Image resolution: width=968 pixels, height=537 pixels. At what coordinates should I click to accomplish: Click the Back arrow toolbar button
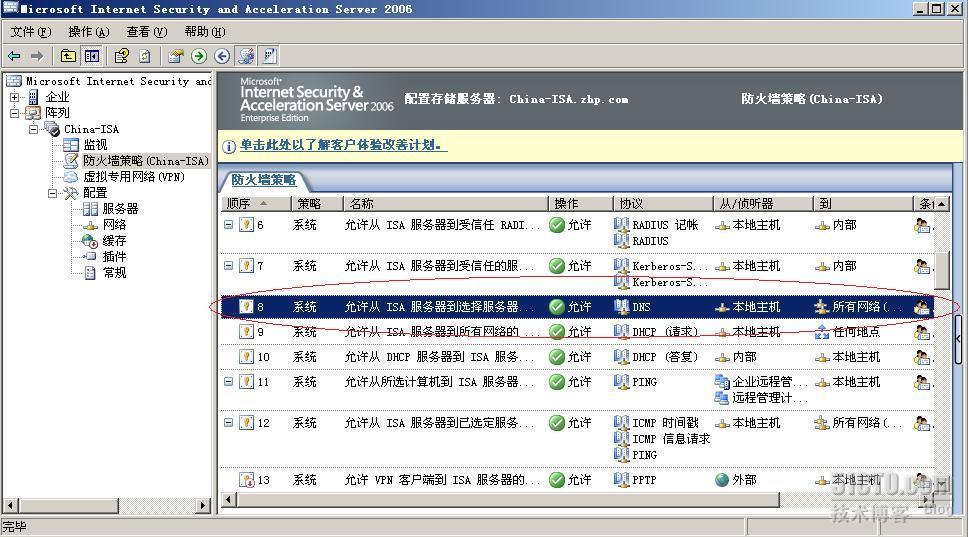tap(14, 56)
